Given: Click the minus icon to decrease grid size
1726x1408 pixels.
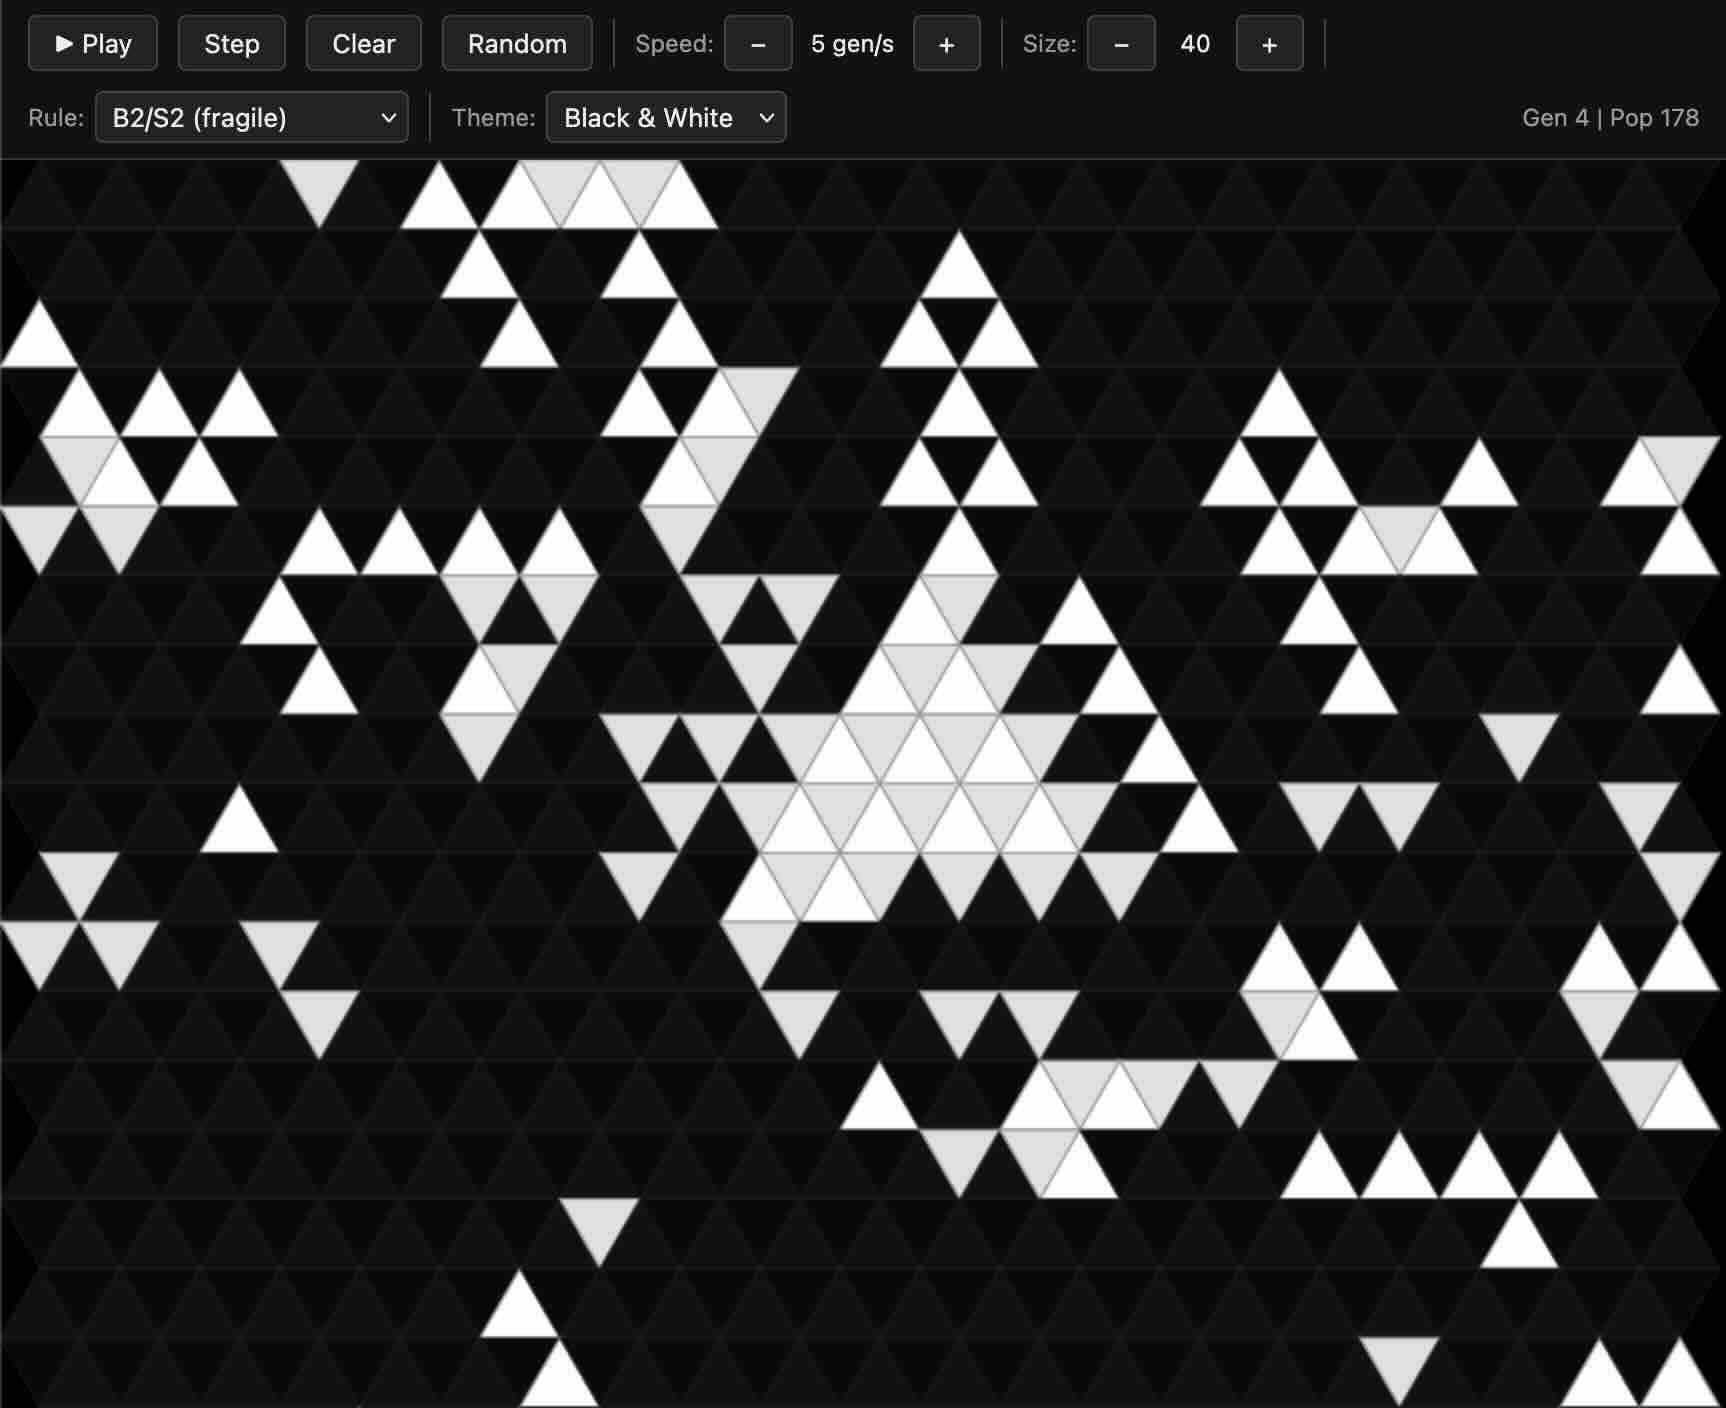Looking at the screenshot, I should pos(1120,43).
